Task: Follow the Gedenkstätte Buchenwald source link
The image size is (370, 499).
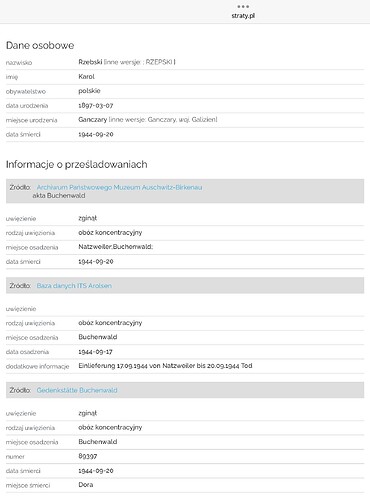Action: 77,390
